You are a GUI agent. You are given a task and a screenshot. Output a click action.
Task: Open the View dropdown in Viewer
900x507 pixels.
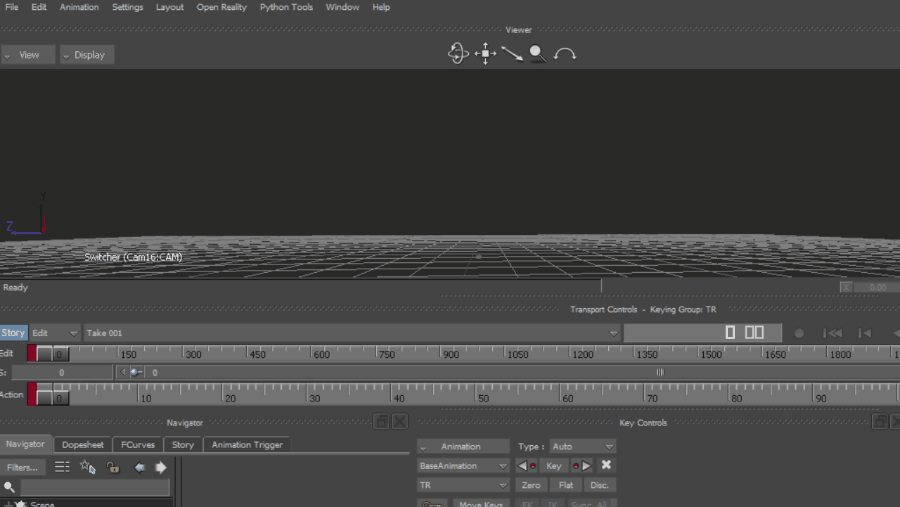(x=28, y=55)
